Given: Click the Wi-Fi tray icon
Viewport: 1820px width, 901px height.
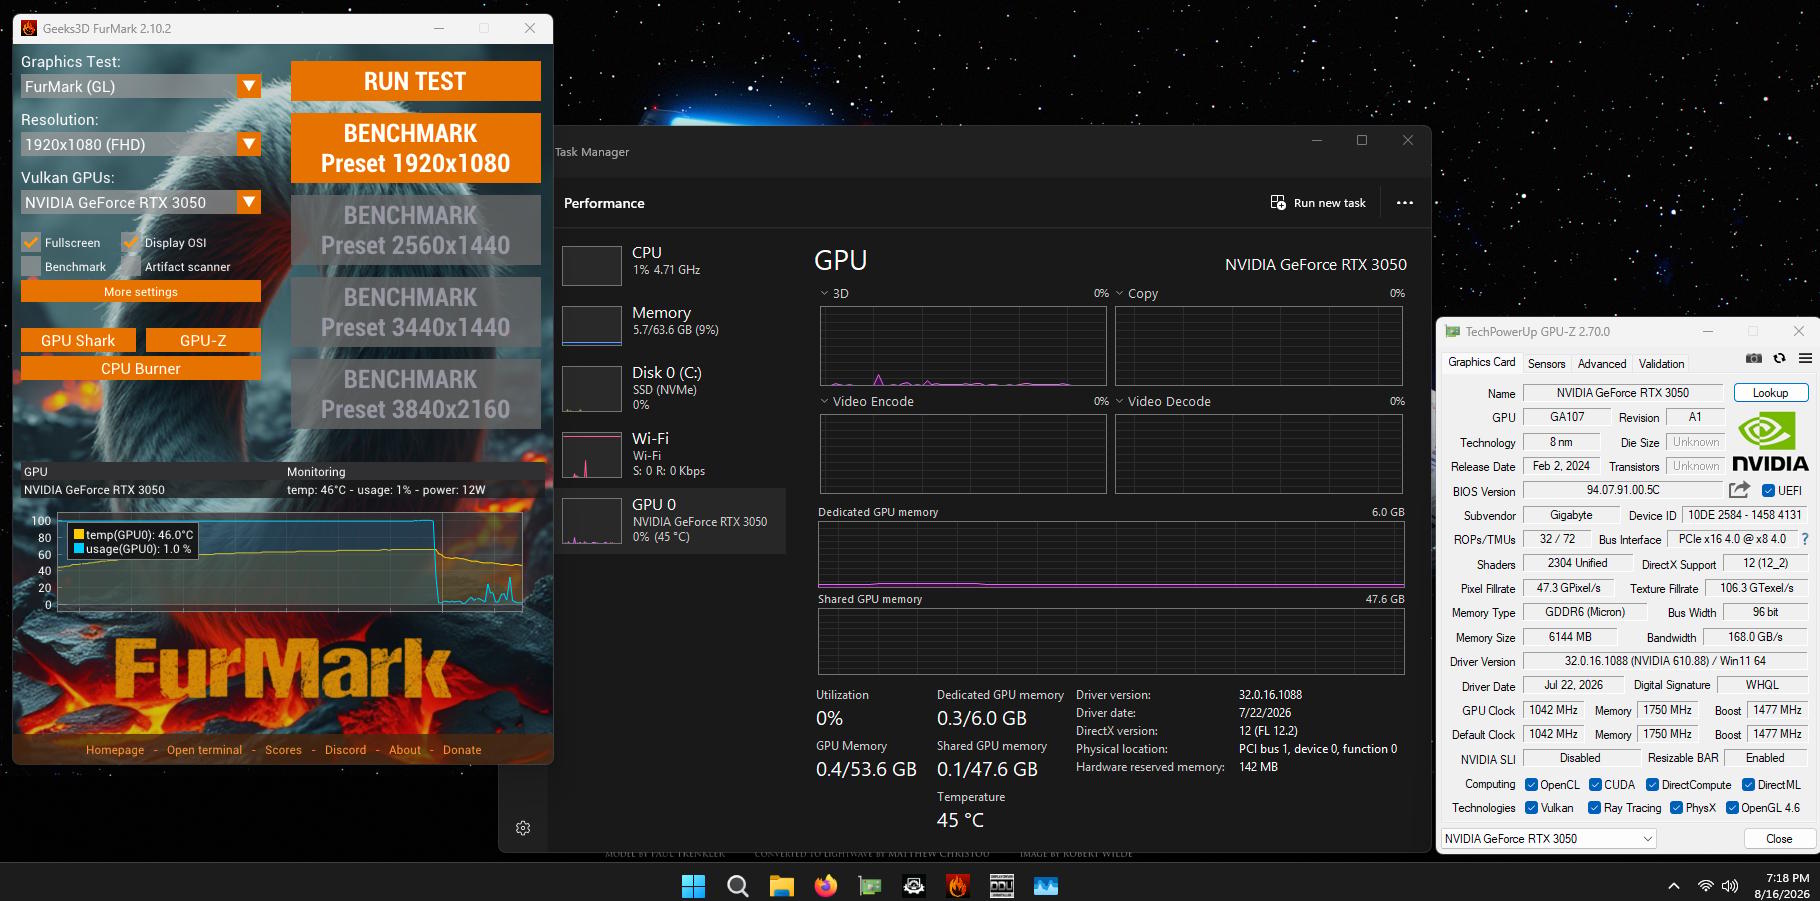Looking at the screenshot, I should (1706, 886).
